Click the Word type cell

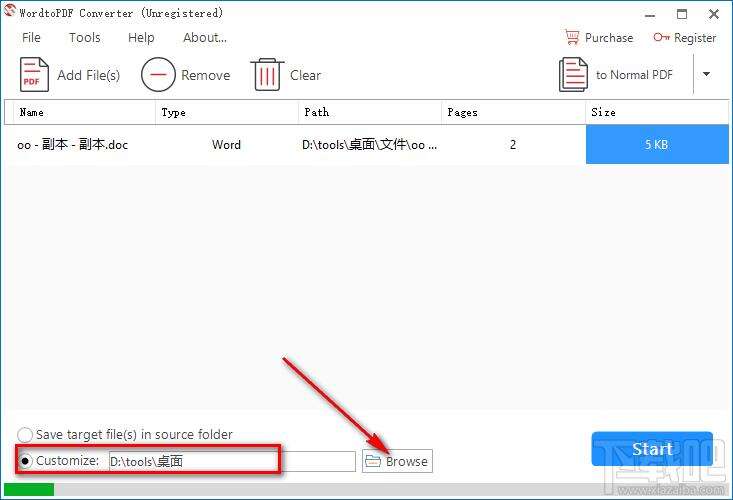(x=226, y=145)
